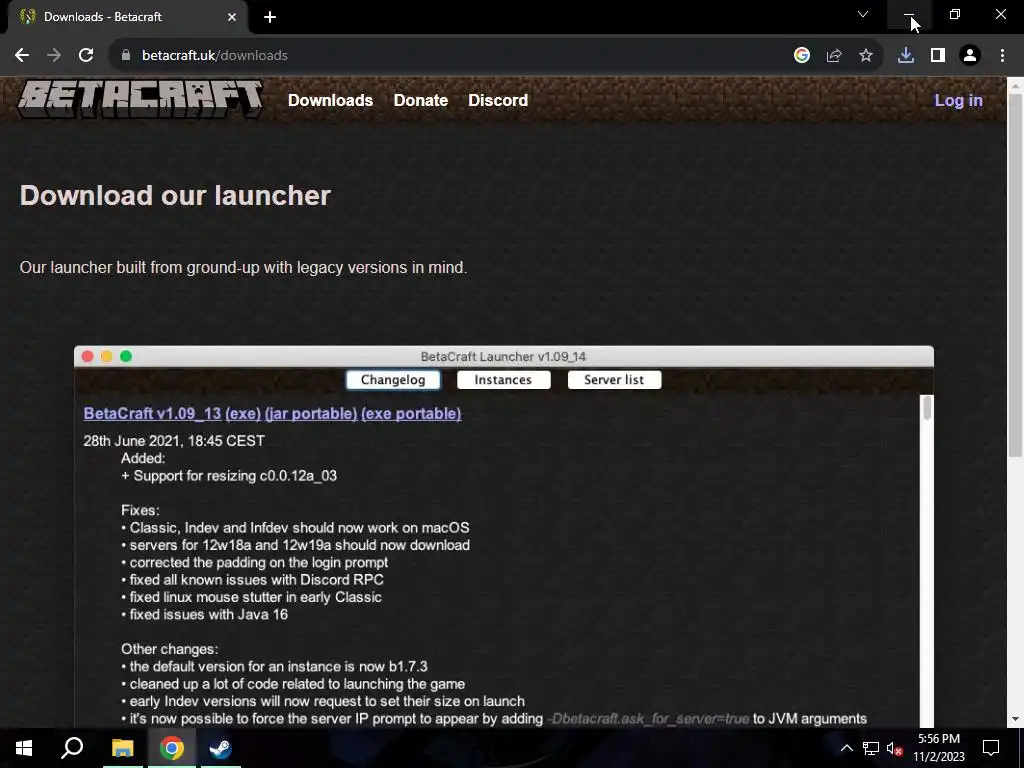Open the Downloads nav link
1024x768 pixels.
click(330, 100)
